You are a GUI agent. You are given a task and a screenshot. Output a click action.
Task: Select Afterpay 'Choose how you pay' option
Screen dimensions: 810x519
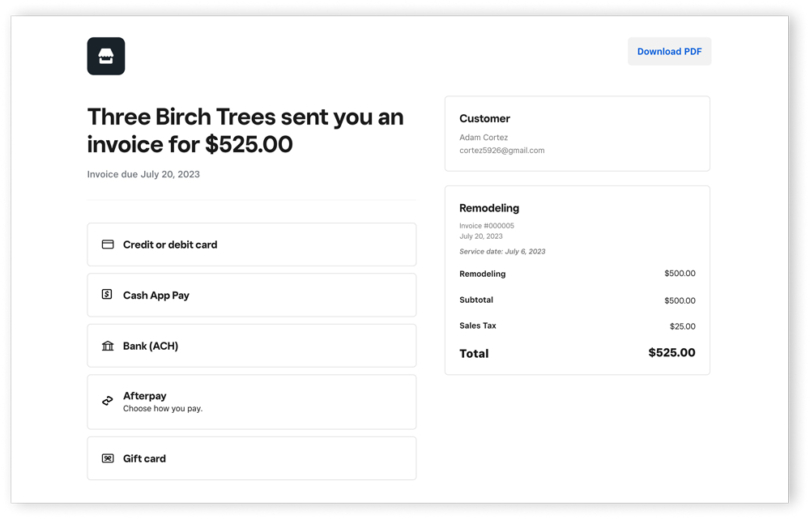pyautogui.click(x=251, y=401)
